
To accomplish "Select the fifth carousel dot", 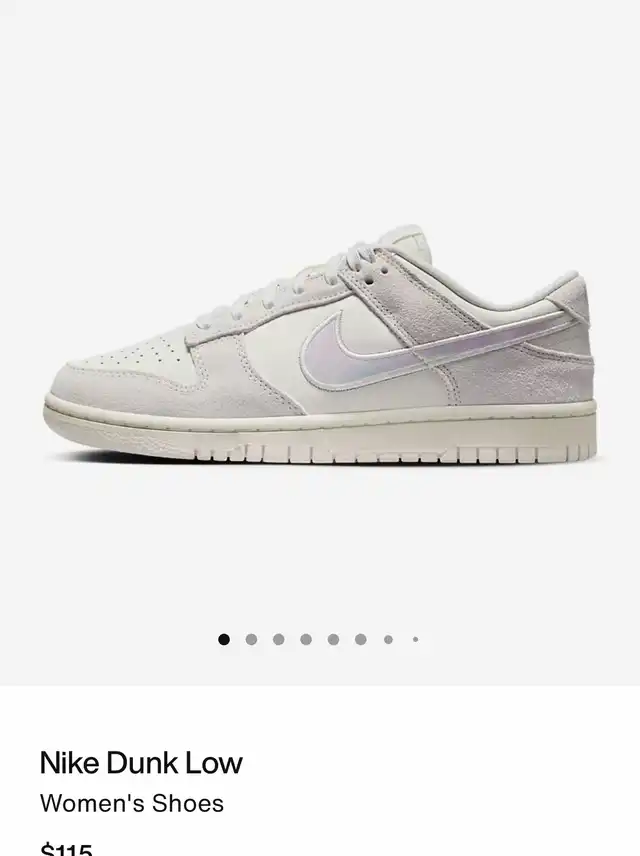I will click(x=333, y=639).
